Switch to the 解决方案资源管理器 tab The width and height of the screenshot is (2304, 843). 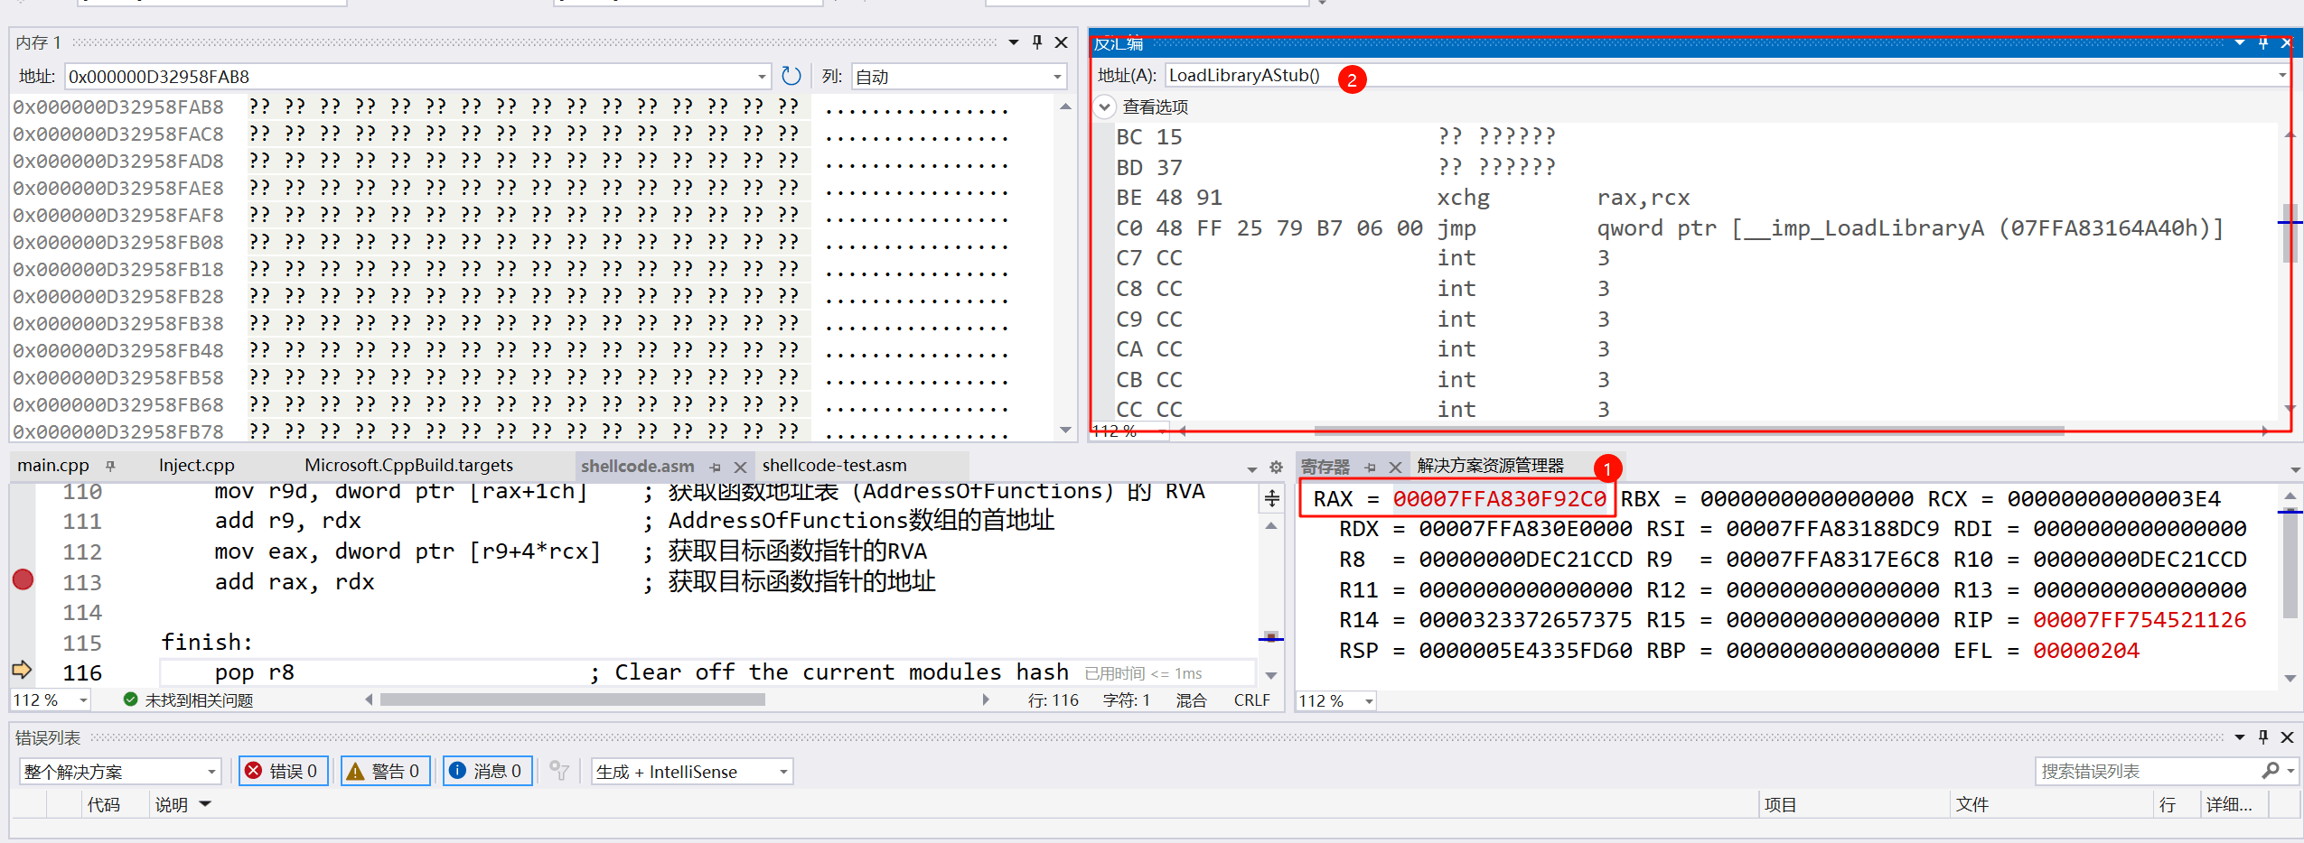point(1490,466)
